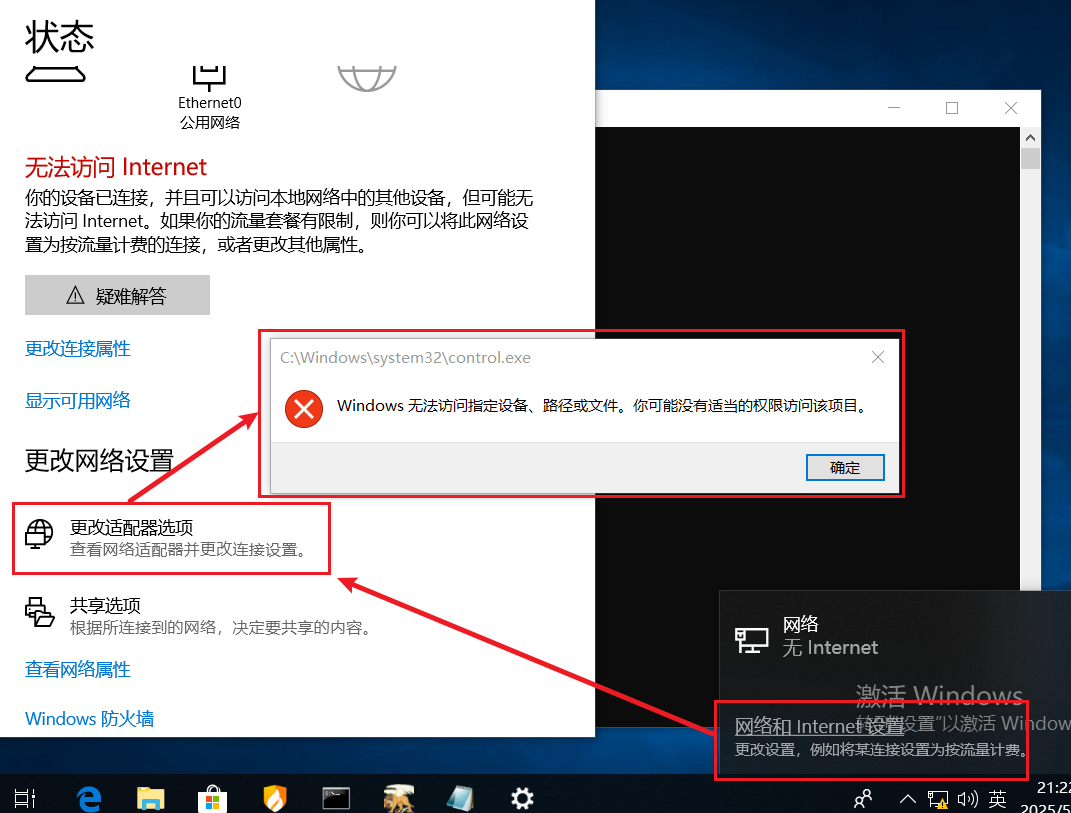
Task: Open 更改连接属性 link
Action: pyautogui.click(x=77, y=348)
